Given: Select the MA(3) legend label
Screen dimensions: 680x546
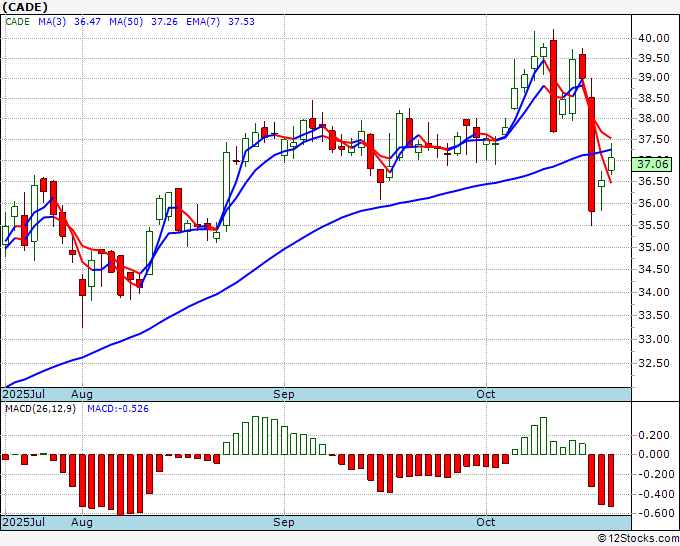Looking at the screenshot, I should point(52,22).
